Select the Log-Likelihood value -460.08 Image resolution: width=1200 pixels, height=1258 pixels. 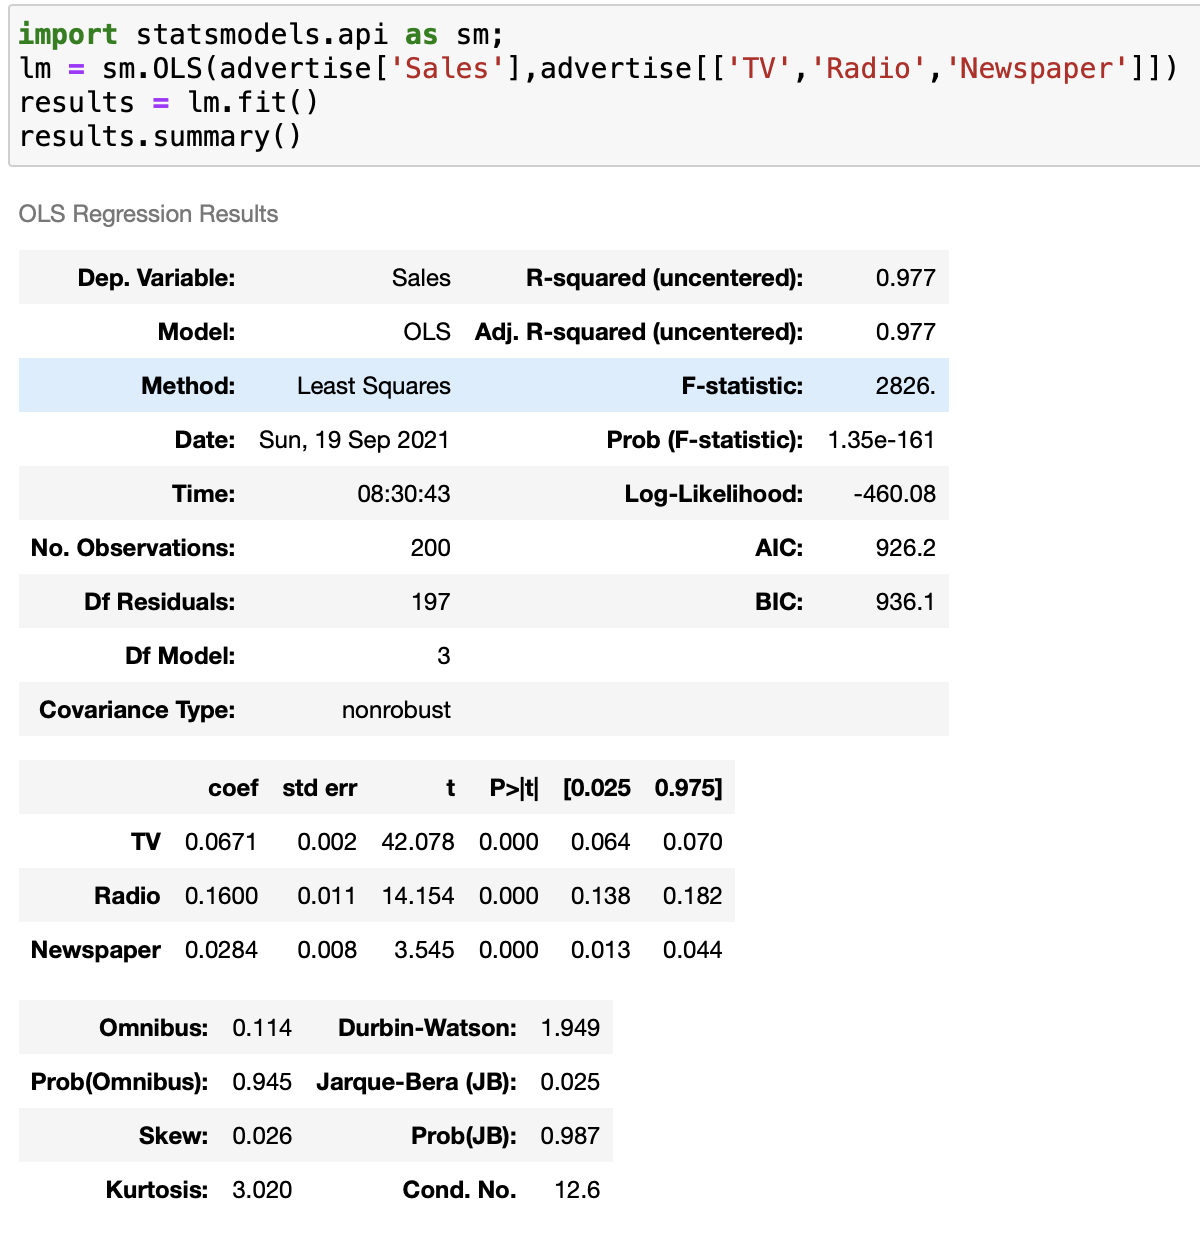(894, 494)
